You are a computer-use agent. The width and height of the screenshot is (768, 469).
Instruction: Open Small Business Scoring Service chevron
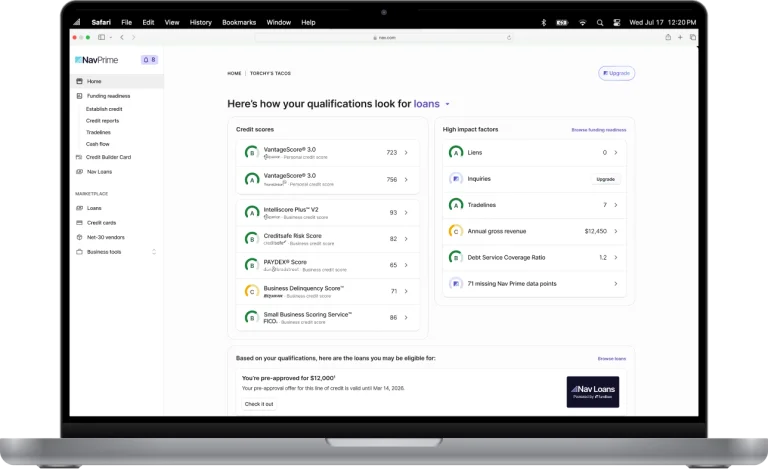(406, 318)
